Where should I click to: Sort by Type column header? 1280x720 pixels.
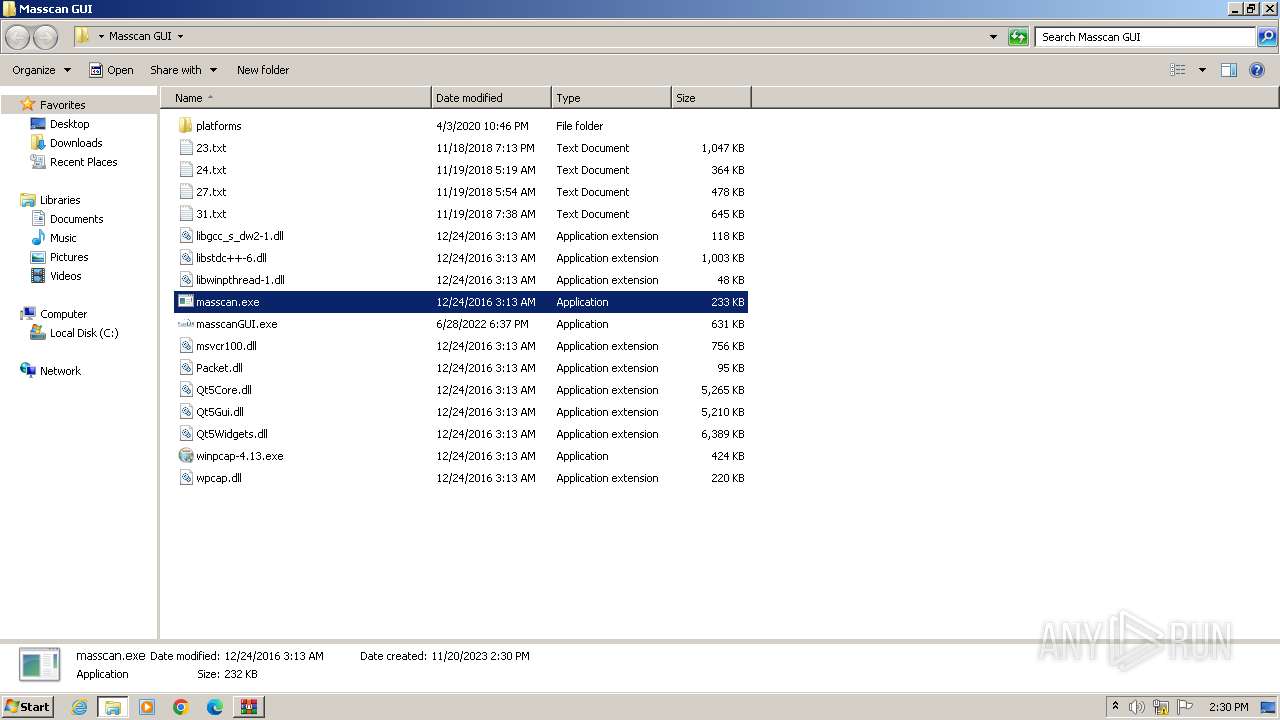(x=611, y=98)
